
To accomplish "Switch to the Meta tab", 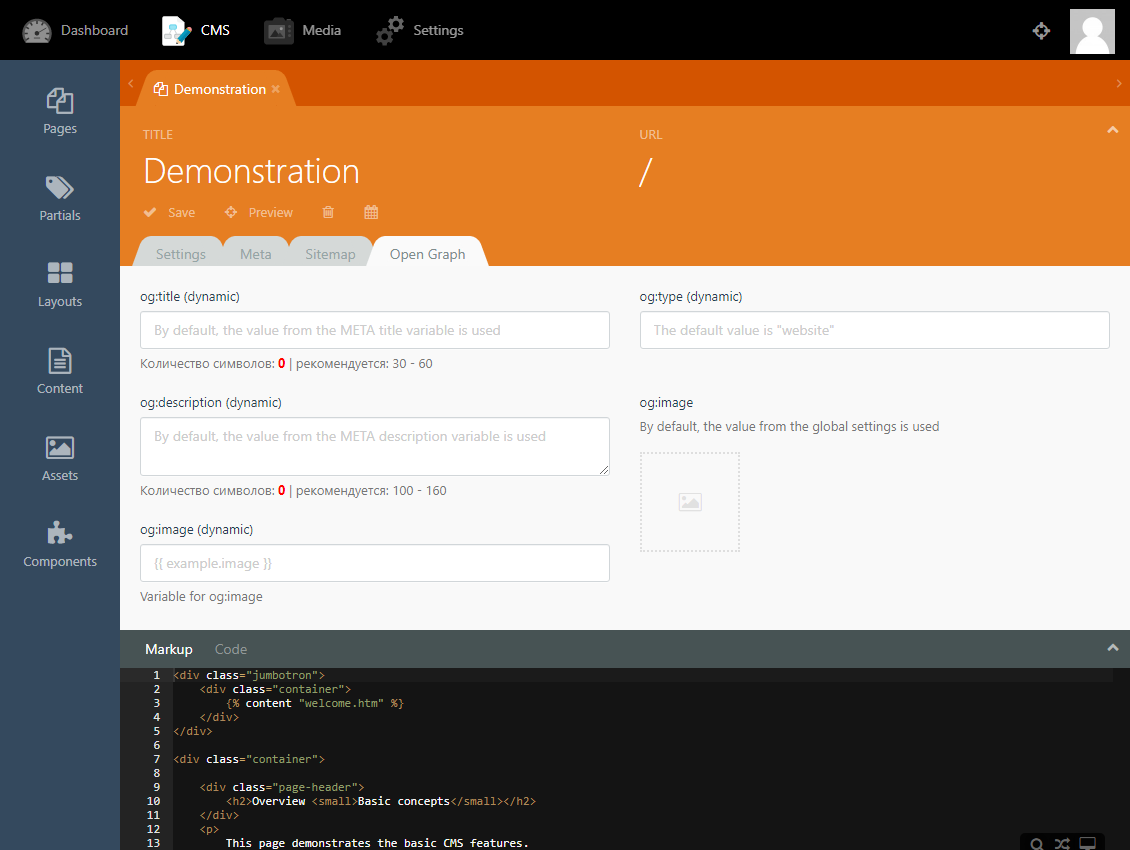I will click(256, 254).
